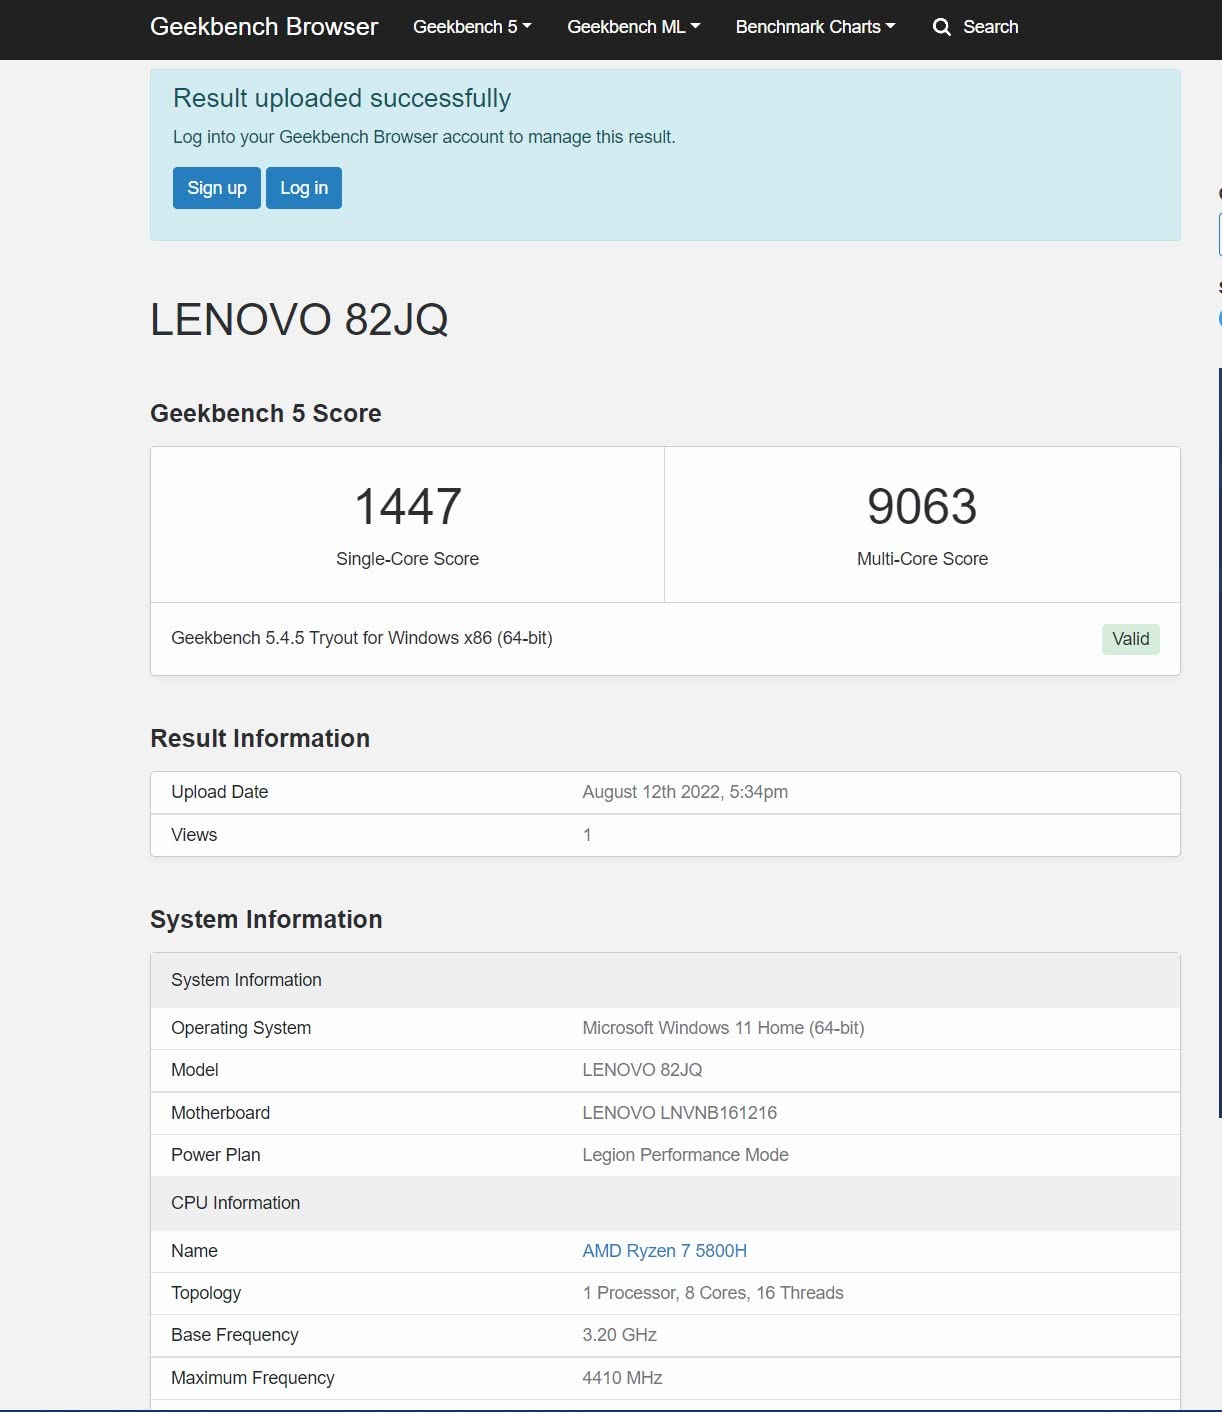The image size is (1222, 1412).
Task: Click the Sign up button
Action: point(217,188)
